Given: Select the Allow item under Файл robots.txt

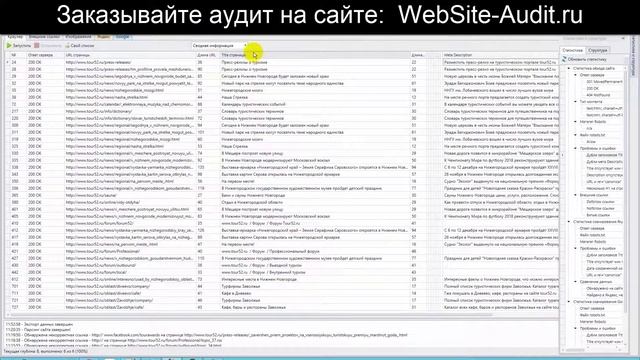Looking at the screenshot, I should point(591,142).
